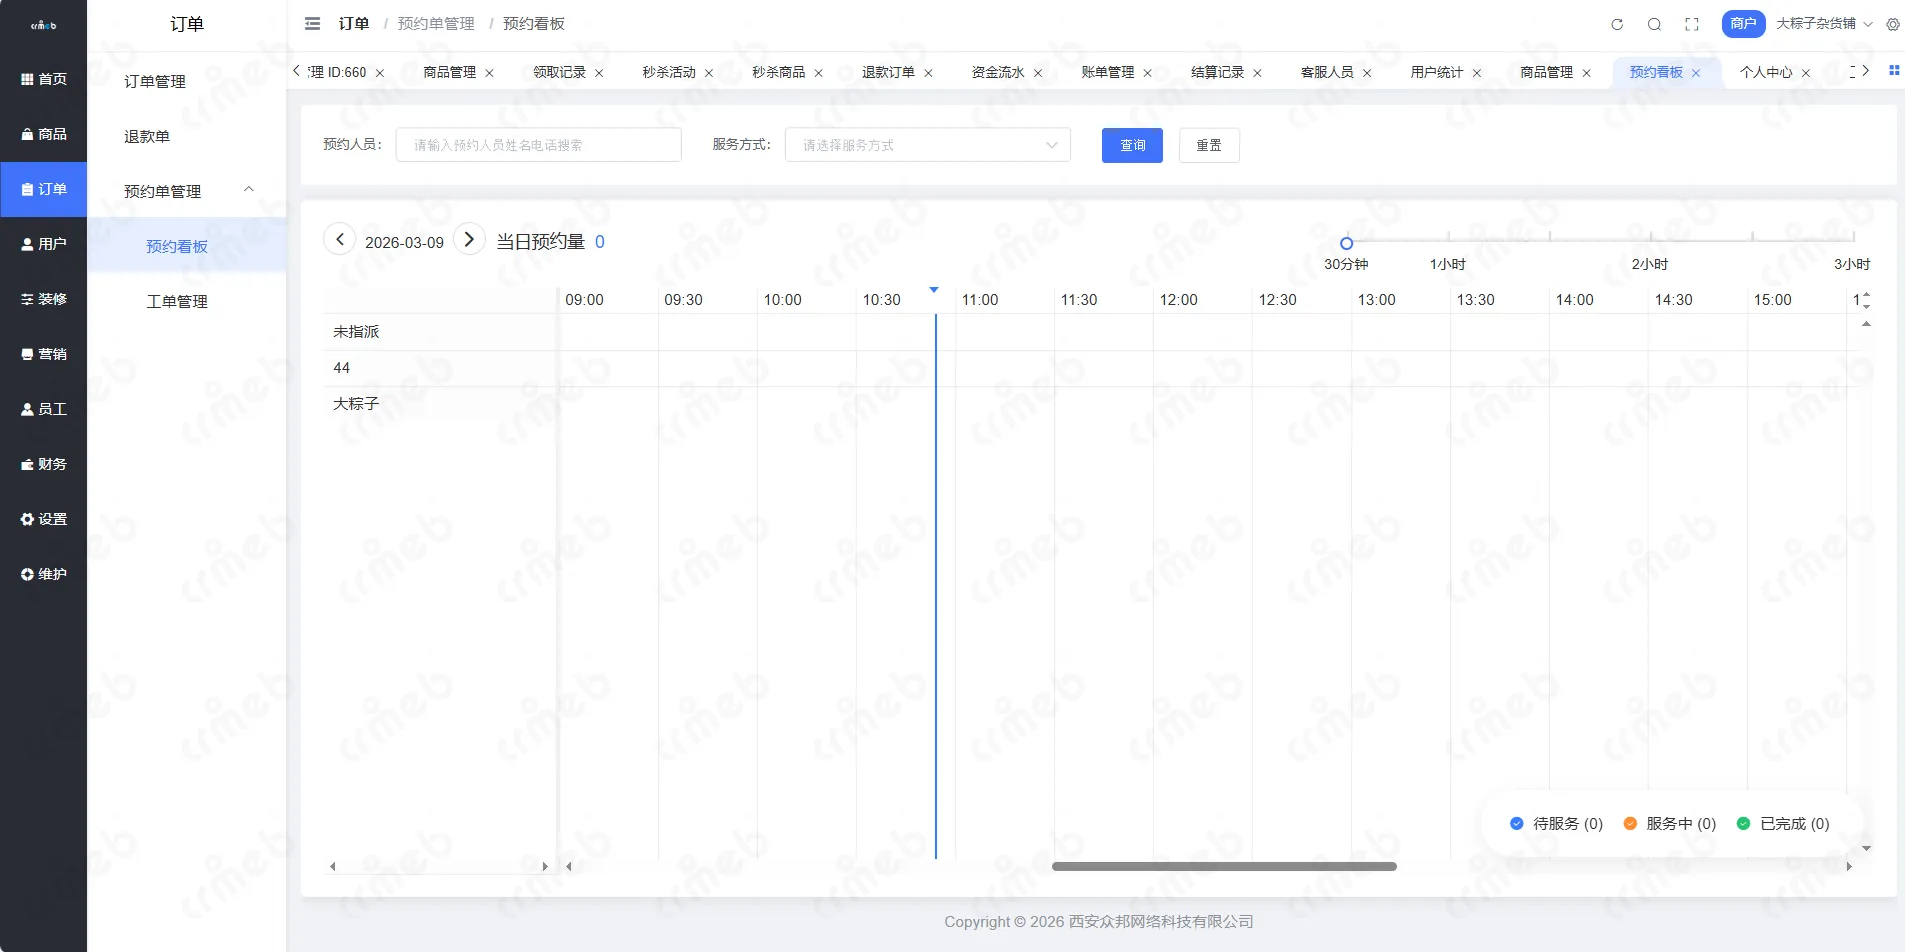
Task: Switch to the 结算记录 tab
Action: [1217, 72]
